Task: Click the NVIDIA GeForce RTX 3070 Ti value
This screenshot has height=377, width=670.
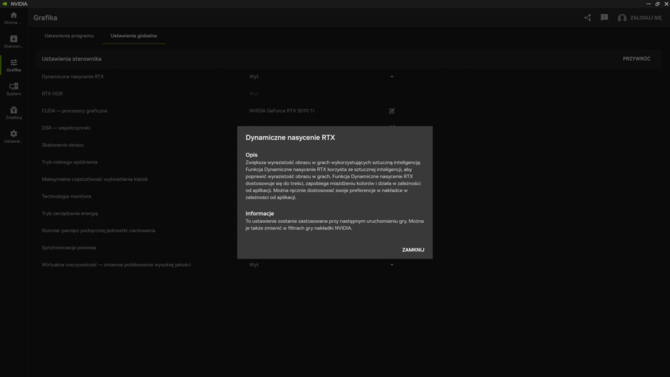Action: click(282, 111)
